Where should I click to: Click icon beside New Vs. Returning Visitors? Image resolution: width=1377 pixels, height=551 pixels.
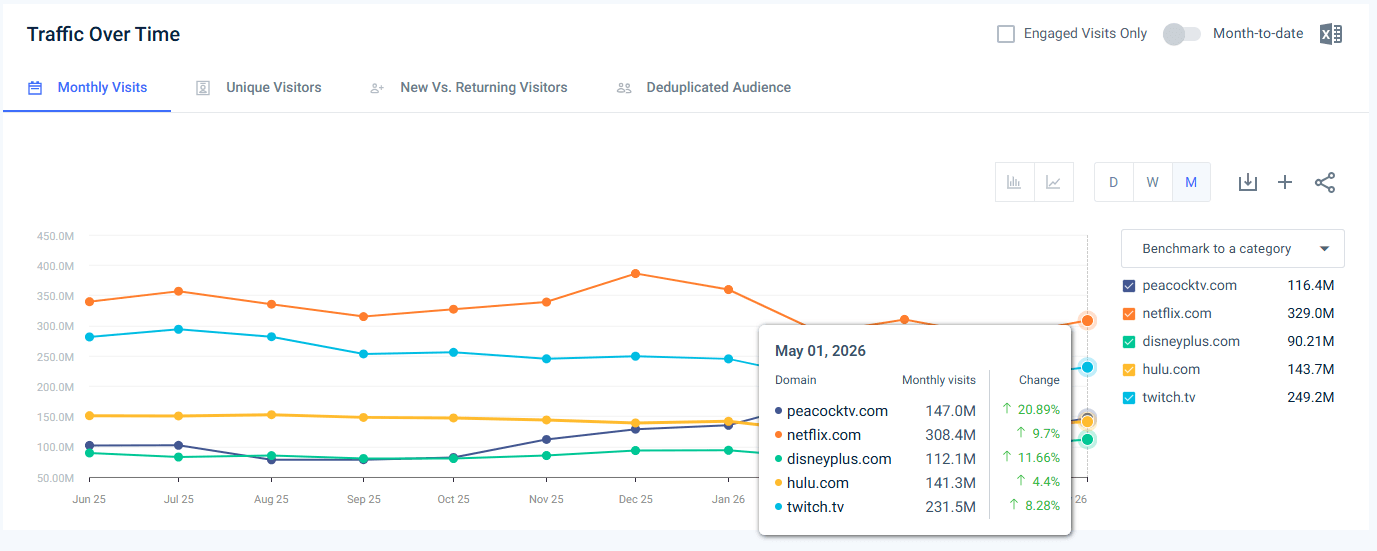click(x=377, y=88)
